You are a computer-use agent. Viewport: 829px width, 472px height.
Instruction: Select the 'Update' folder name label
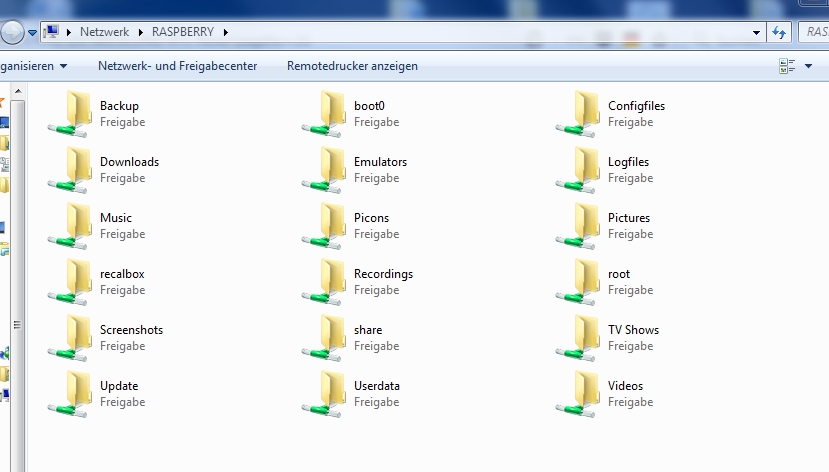pyautogui.click(x=119, y=386)
